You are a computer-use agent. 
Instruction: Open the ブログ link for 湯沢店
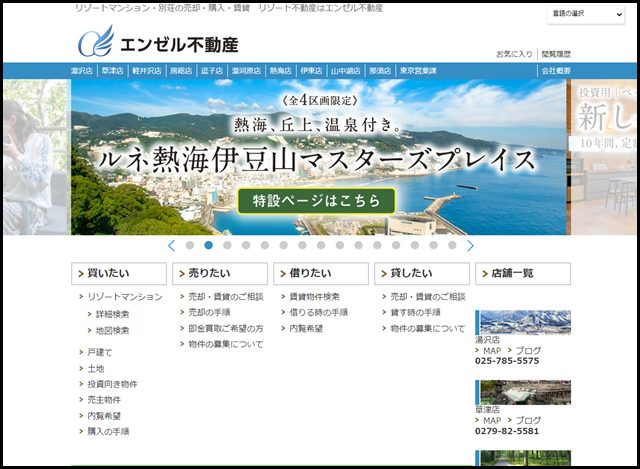528,351
